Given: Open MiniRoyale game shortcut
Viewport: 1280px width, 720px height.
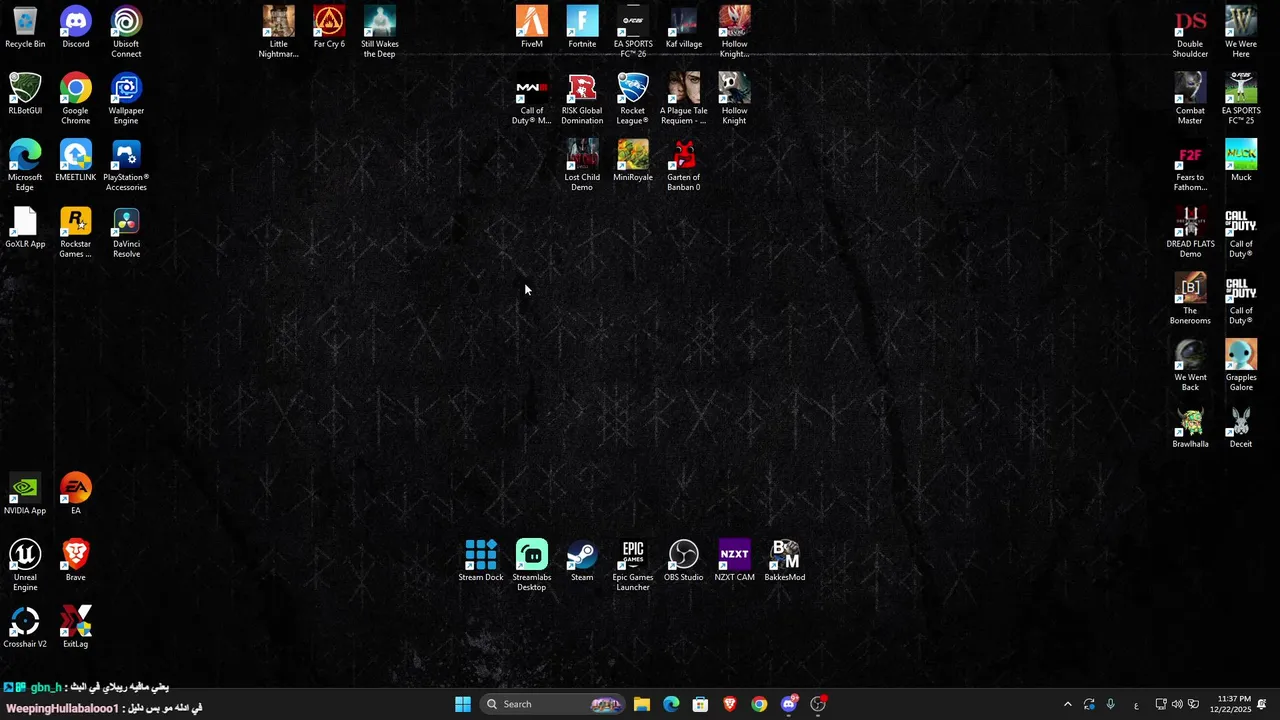Looking at the screenshot, I should 633,161.
